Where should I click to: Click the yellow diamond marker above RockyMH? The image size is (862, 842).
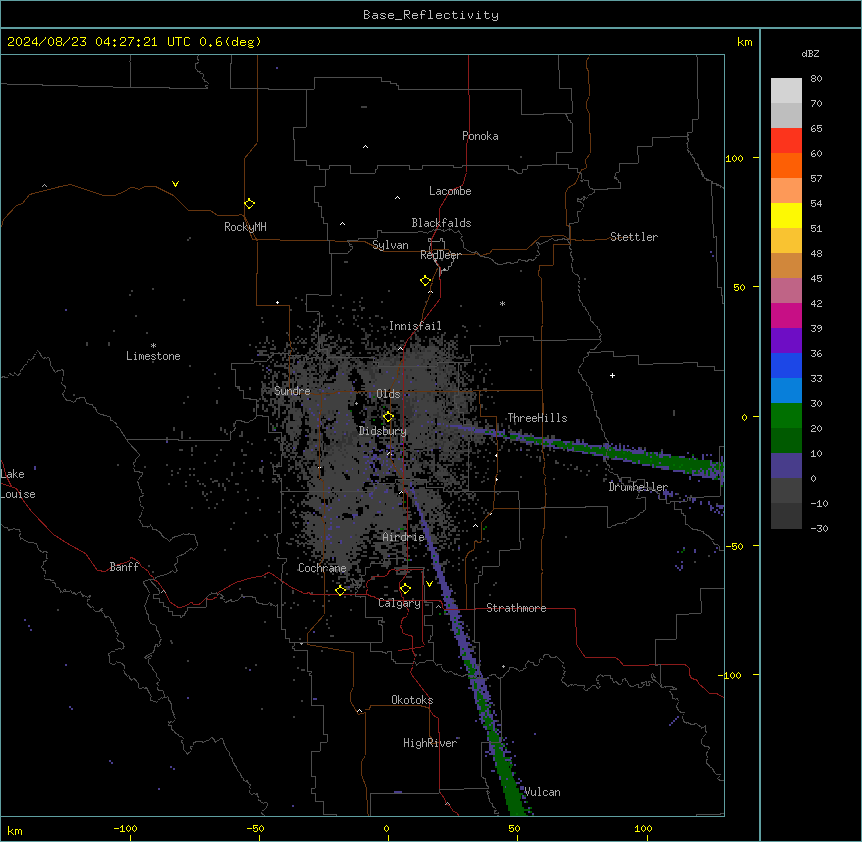[249, 204]
